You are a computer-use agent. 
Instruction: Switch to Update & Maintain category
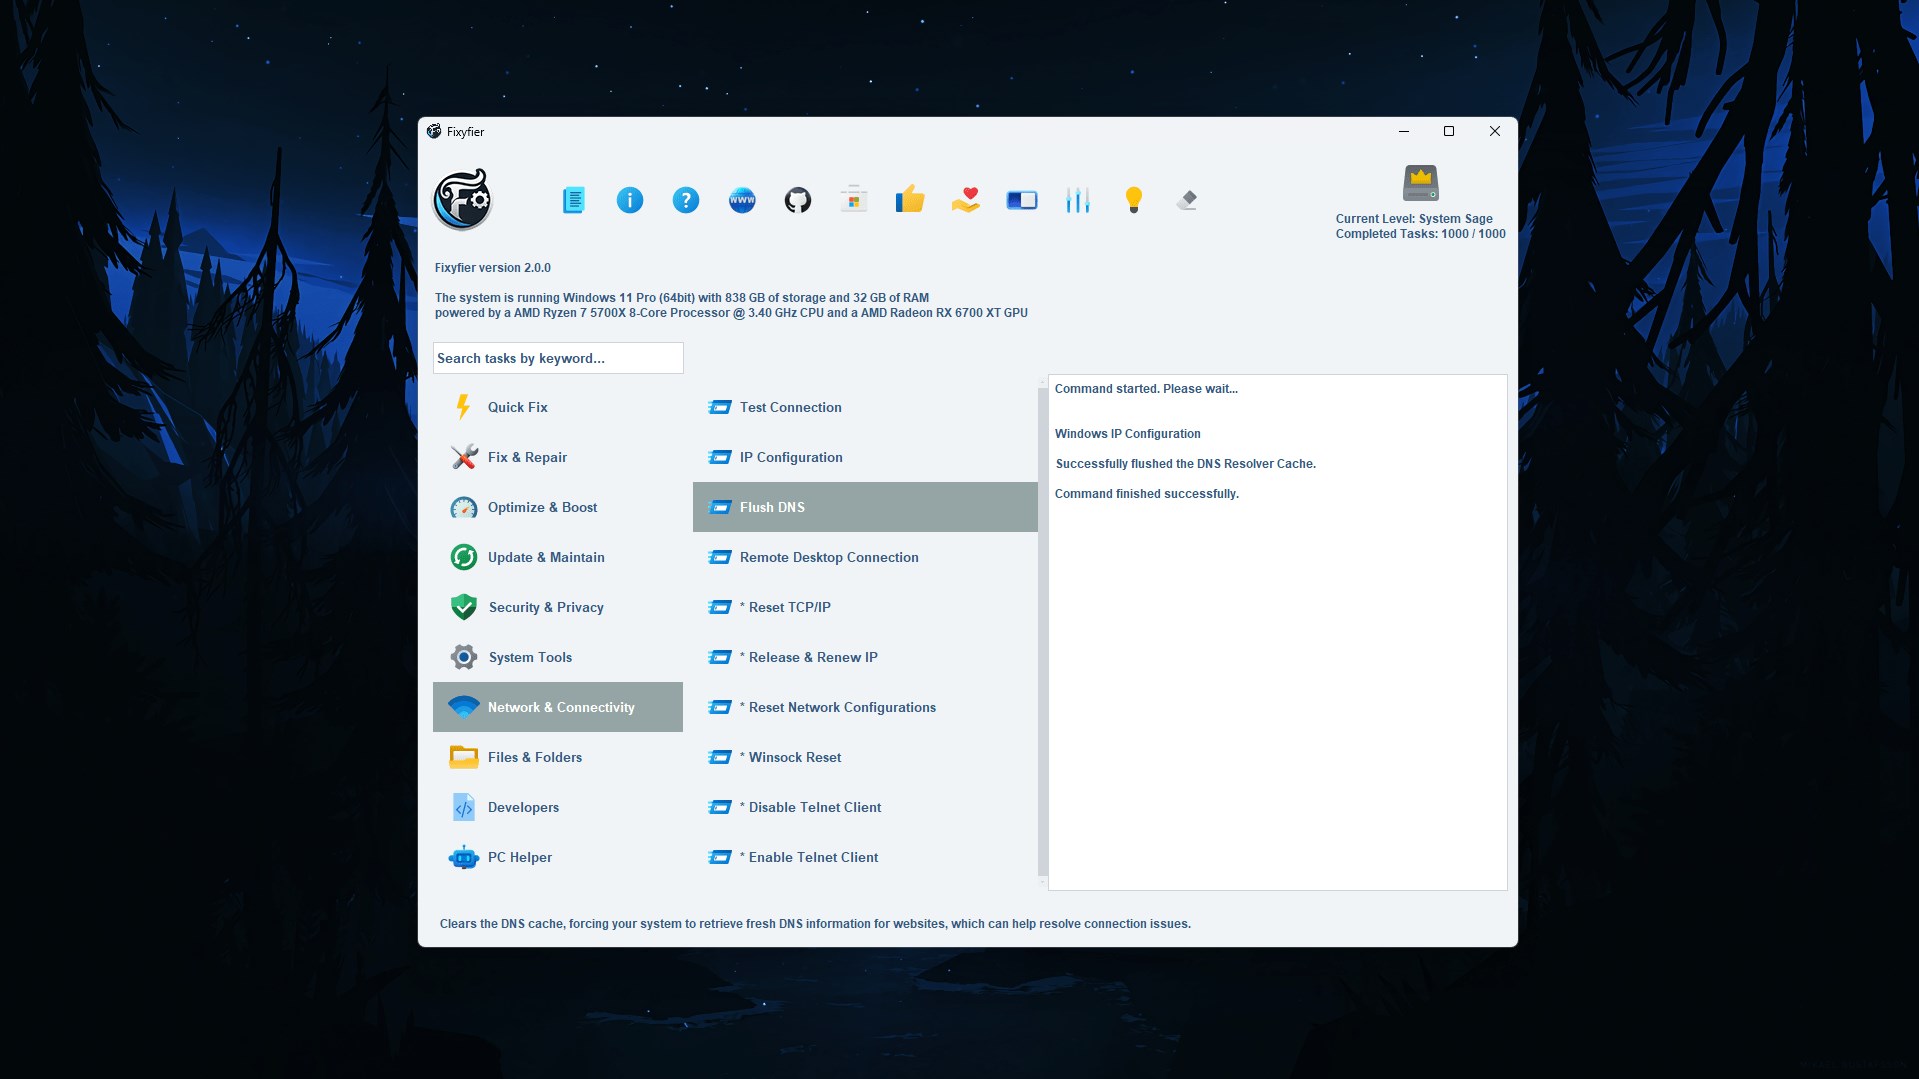coord(558,557)
